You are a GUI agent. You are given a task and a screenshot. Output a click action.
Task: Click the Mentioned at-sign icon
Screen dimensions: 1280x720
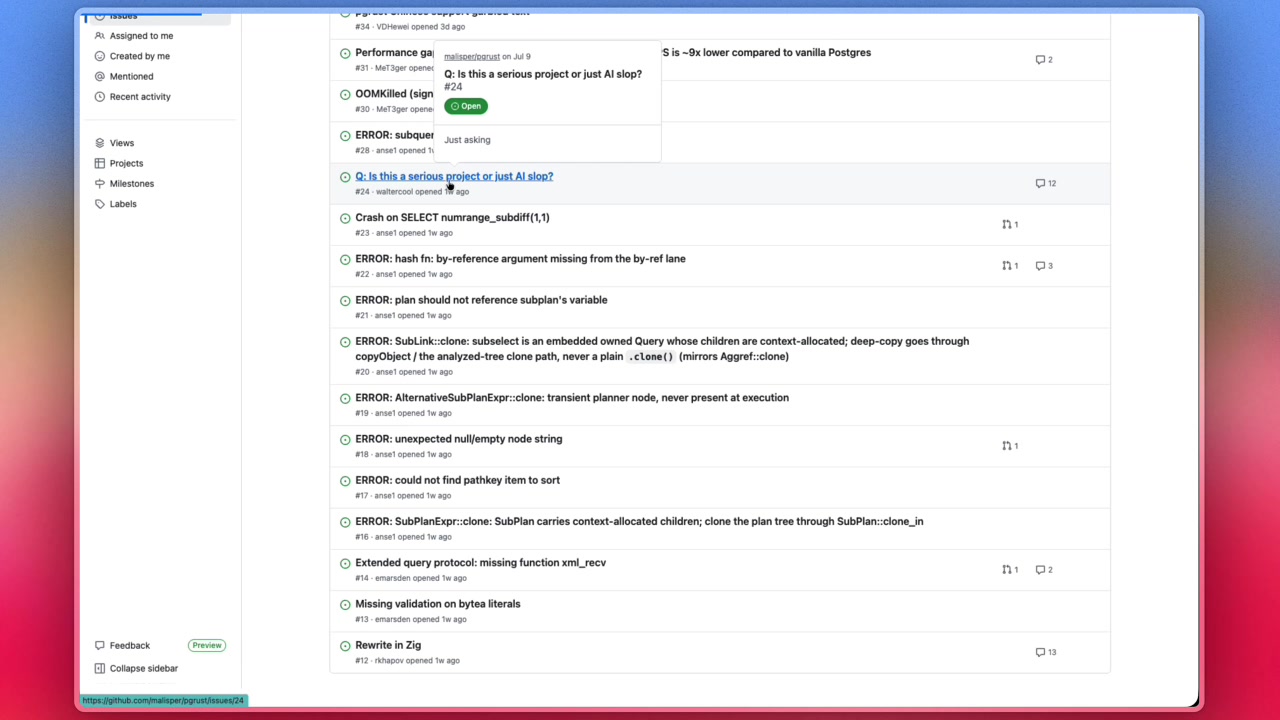99,76
